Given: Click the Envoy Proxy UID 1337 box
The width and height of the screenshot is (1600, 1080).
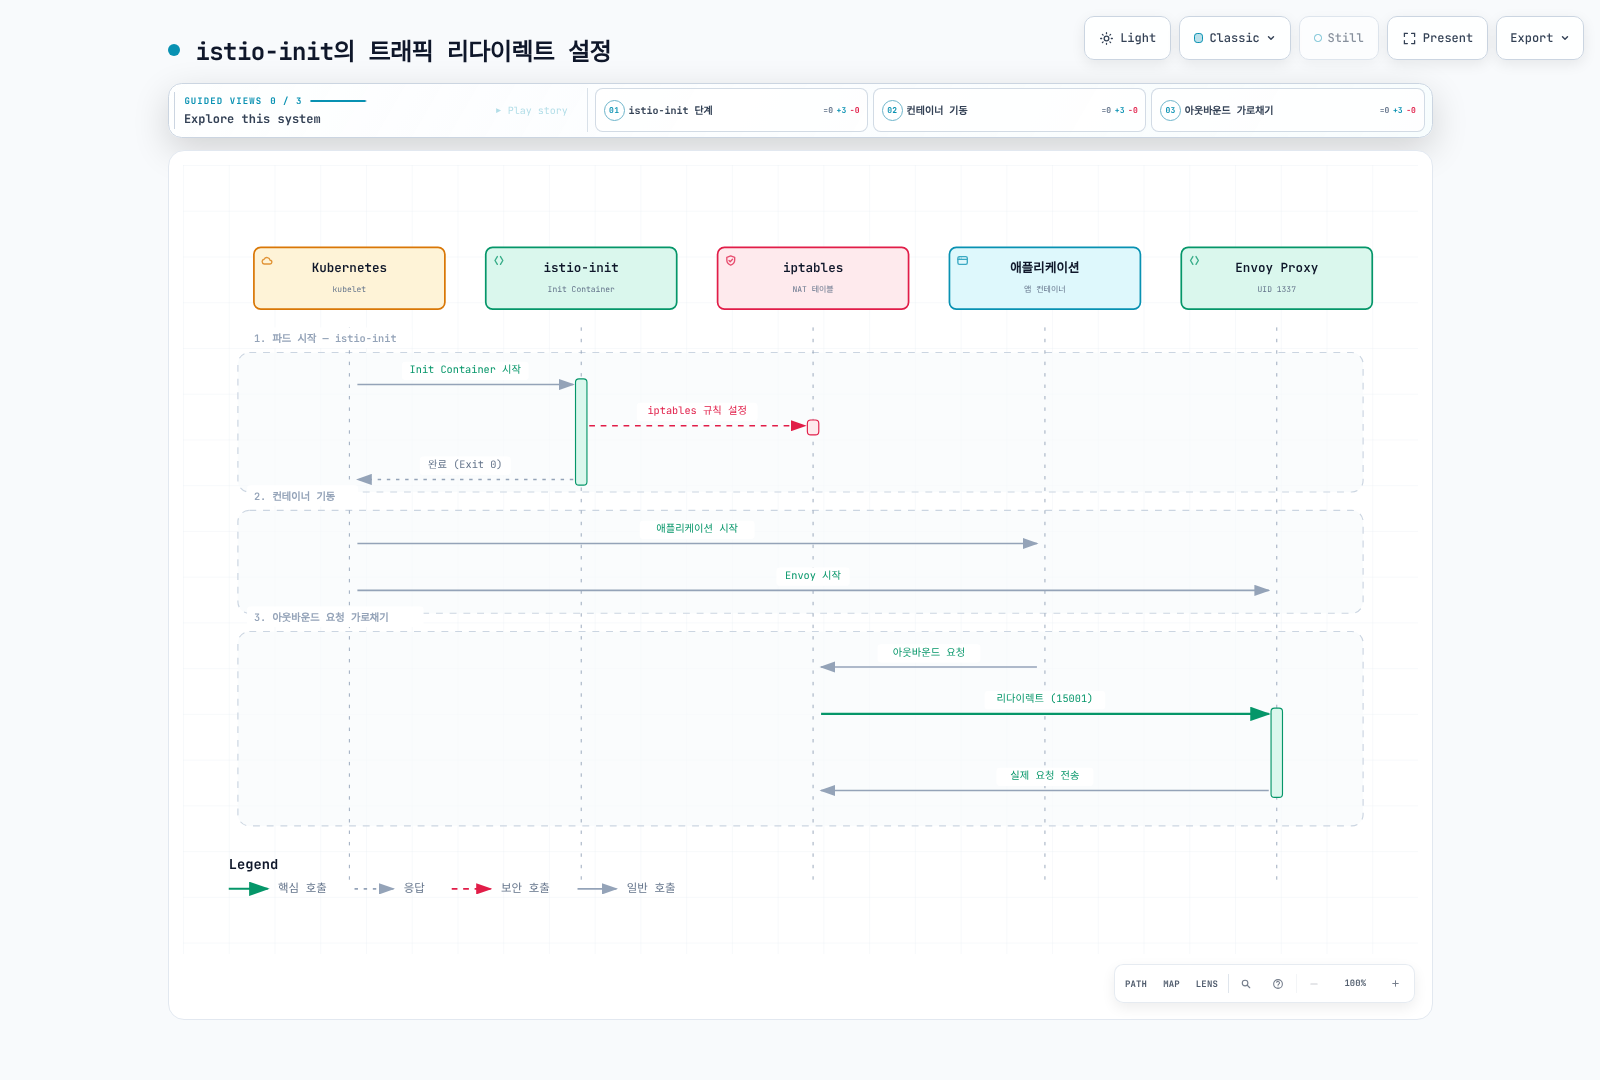Looking at the screenshot, I should pyautogui.click(x=1277, y=278).
